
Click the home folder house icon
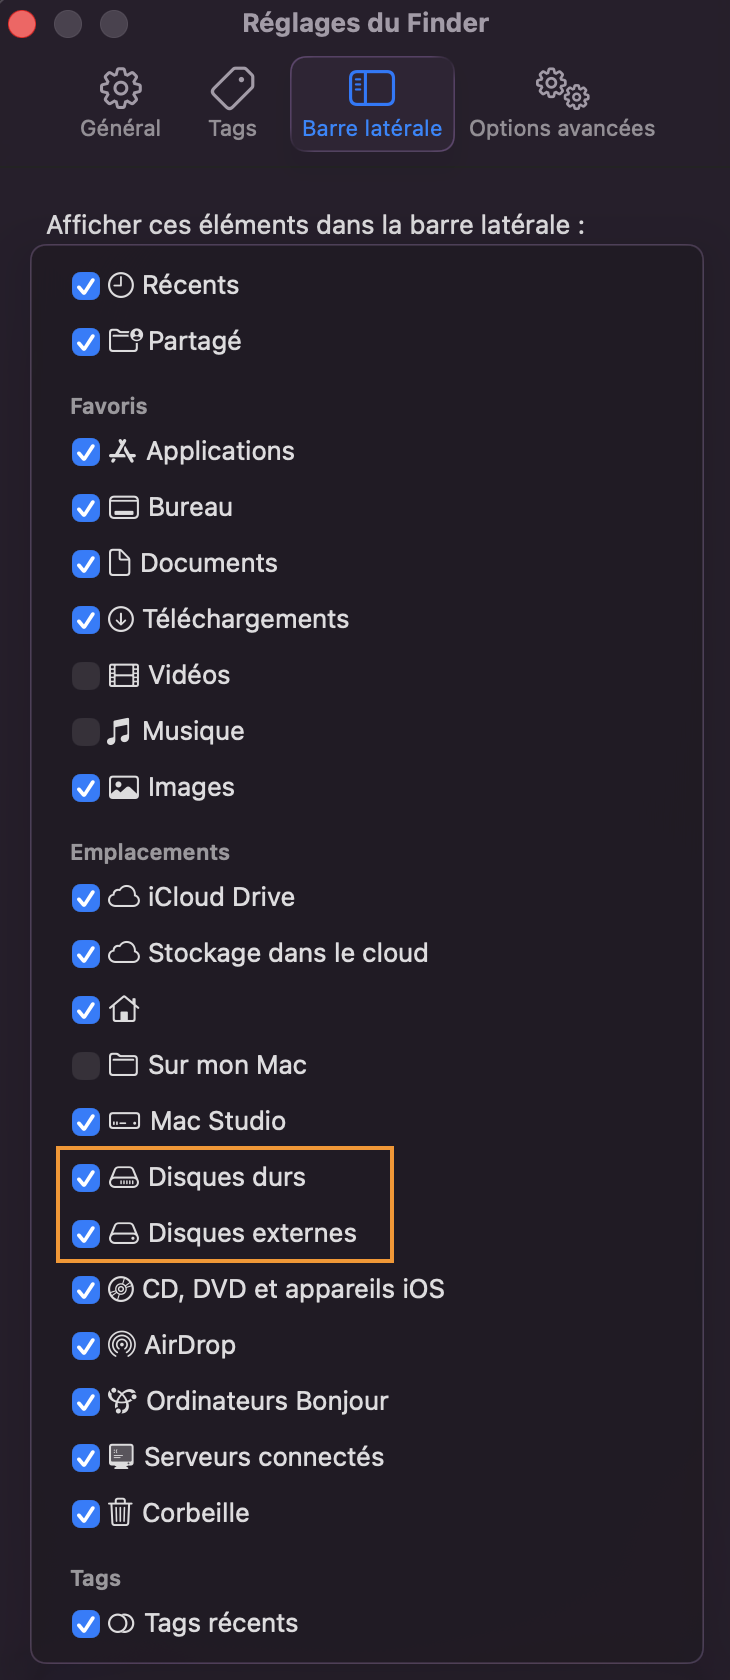123,1009
